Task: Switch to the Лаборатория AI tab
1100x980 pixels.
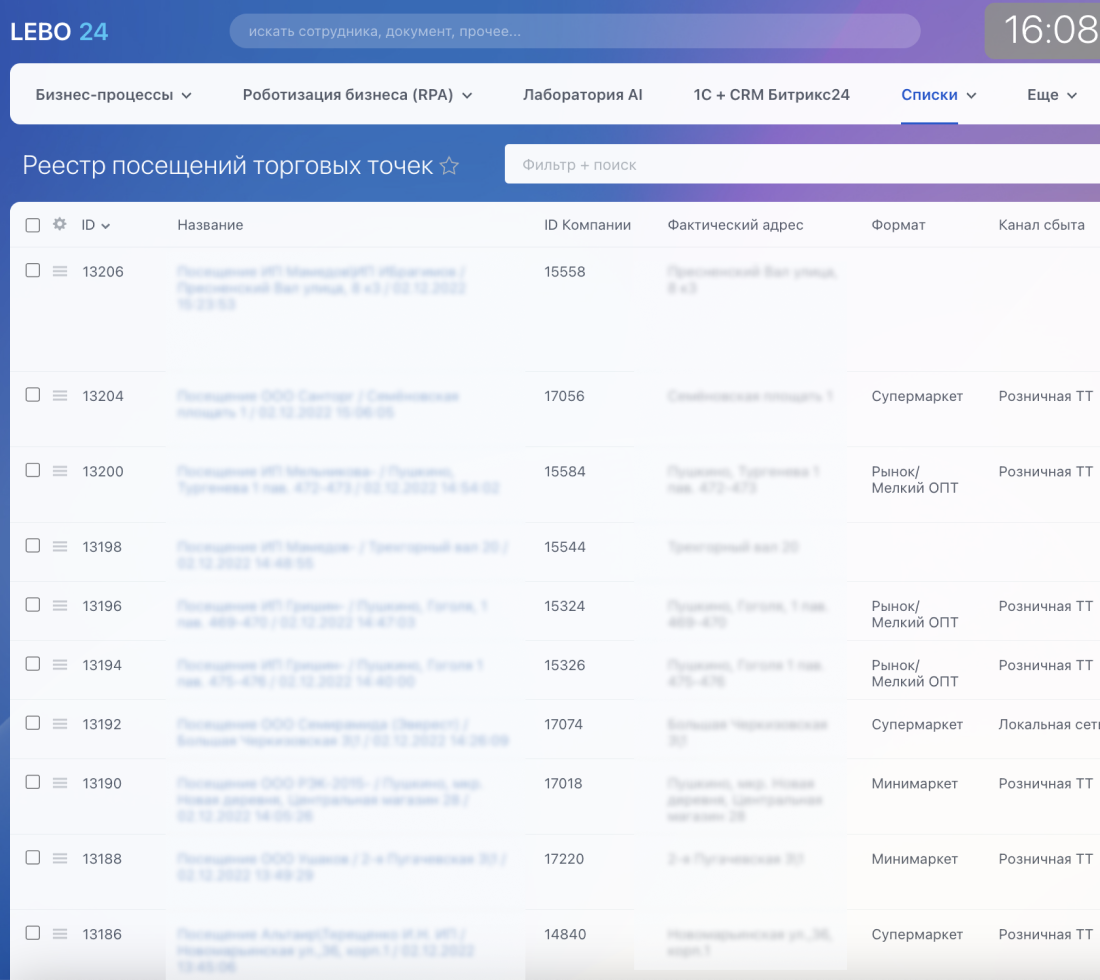Action: [x=582, y=95]
